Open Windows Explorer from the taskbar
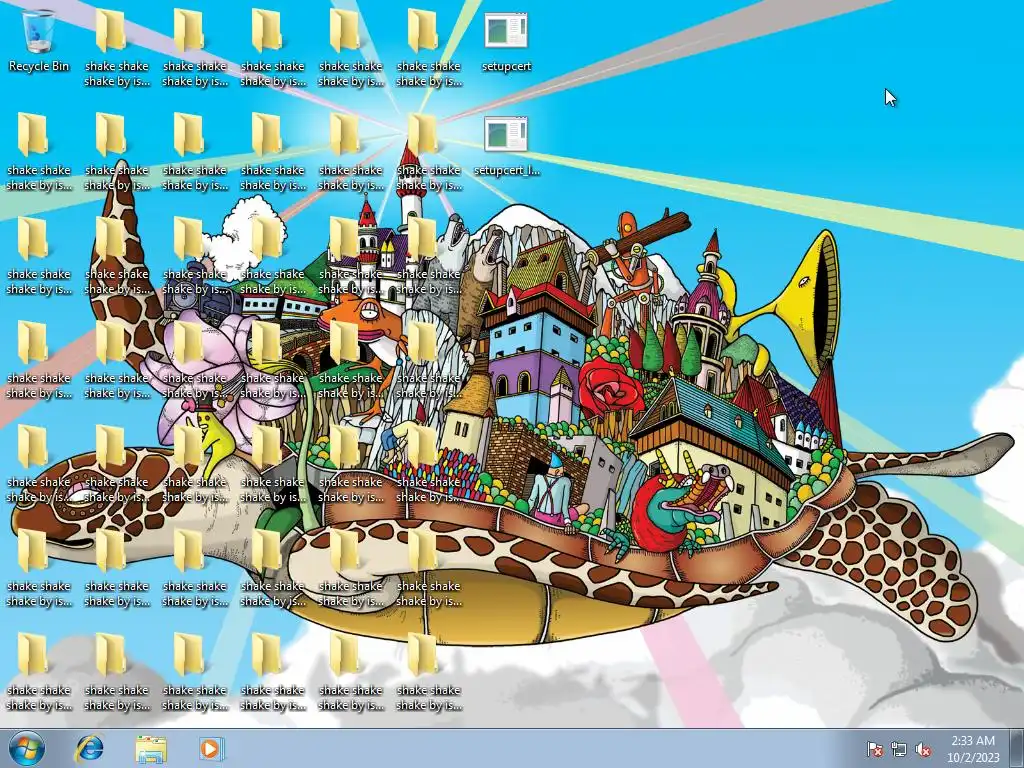 [151, 748]
